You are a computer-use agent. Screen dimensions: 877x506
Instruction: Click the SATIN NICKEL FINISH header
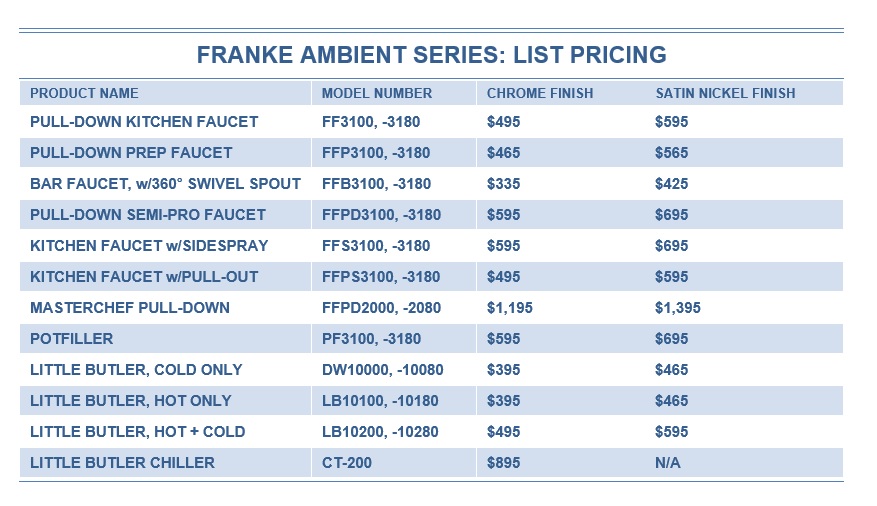(725, 93)
